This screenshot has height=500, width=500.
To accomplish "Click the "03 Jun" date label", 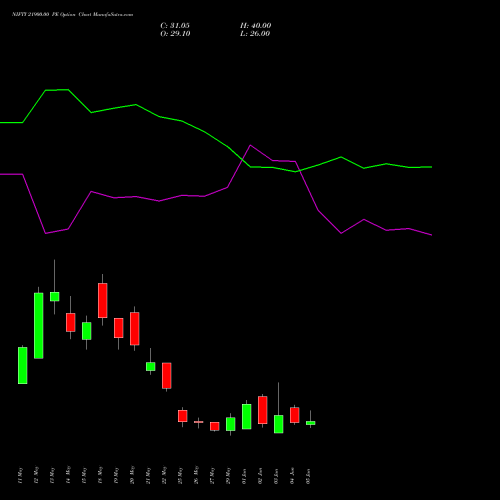I will 277,476.
